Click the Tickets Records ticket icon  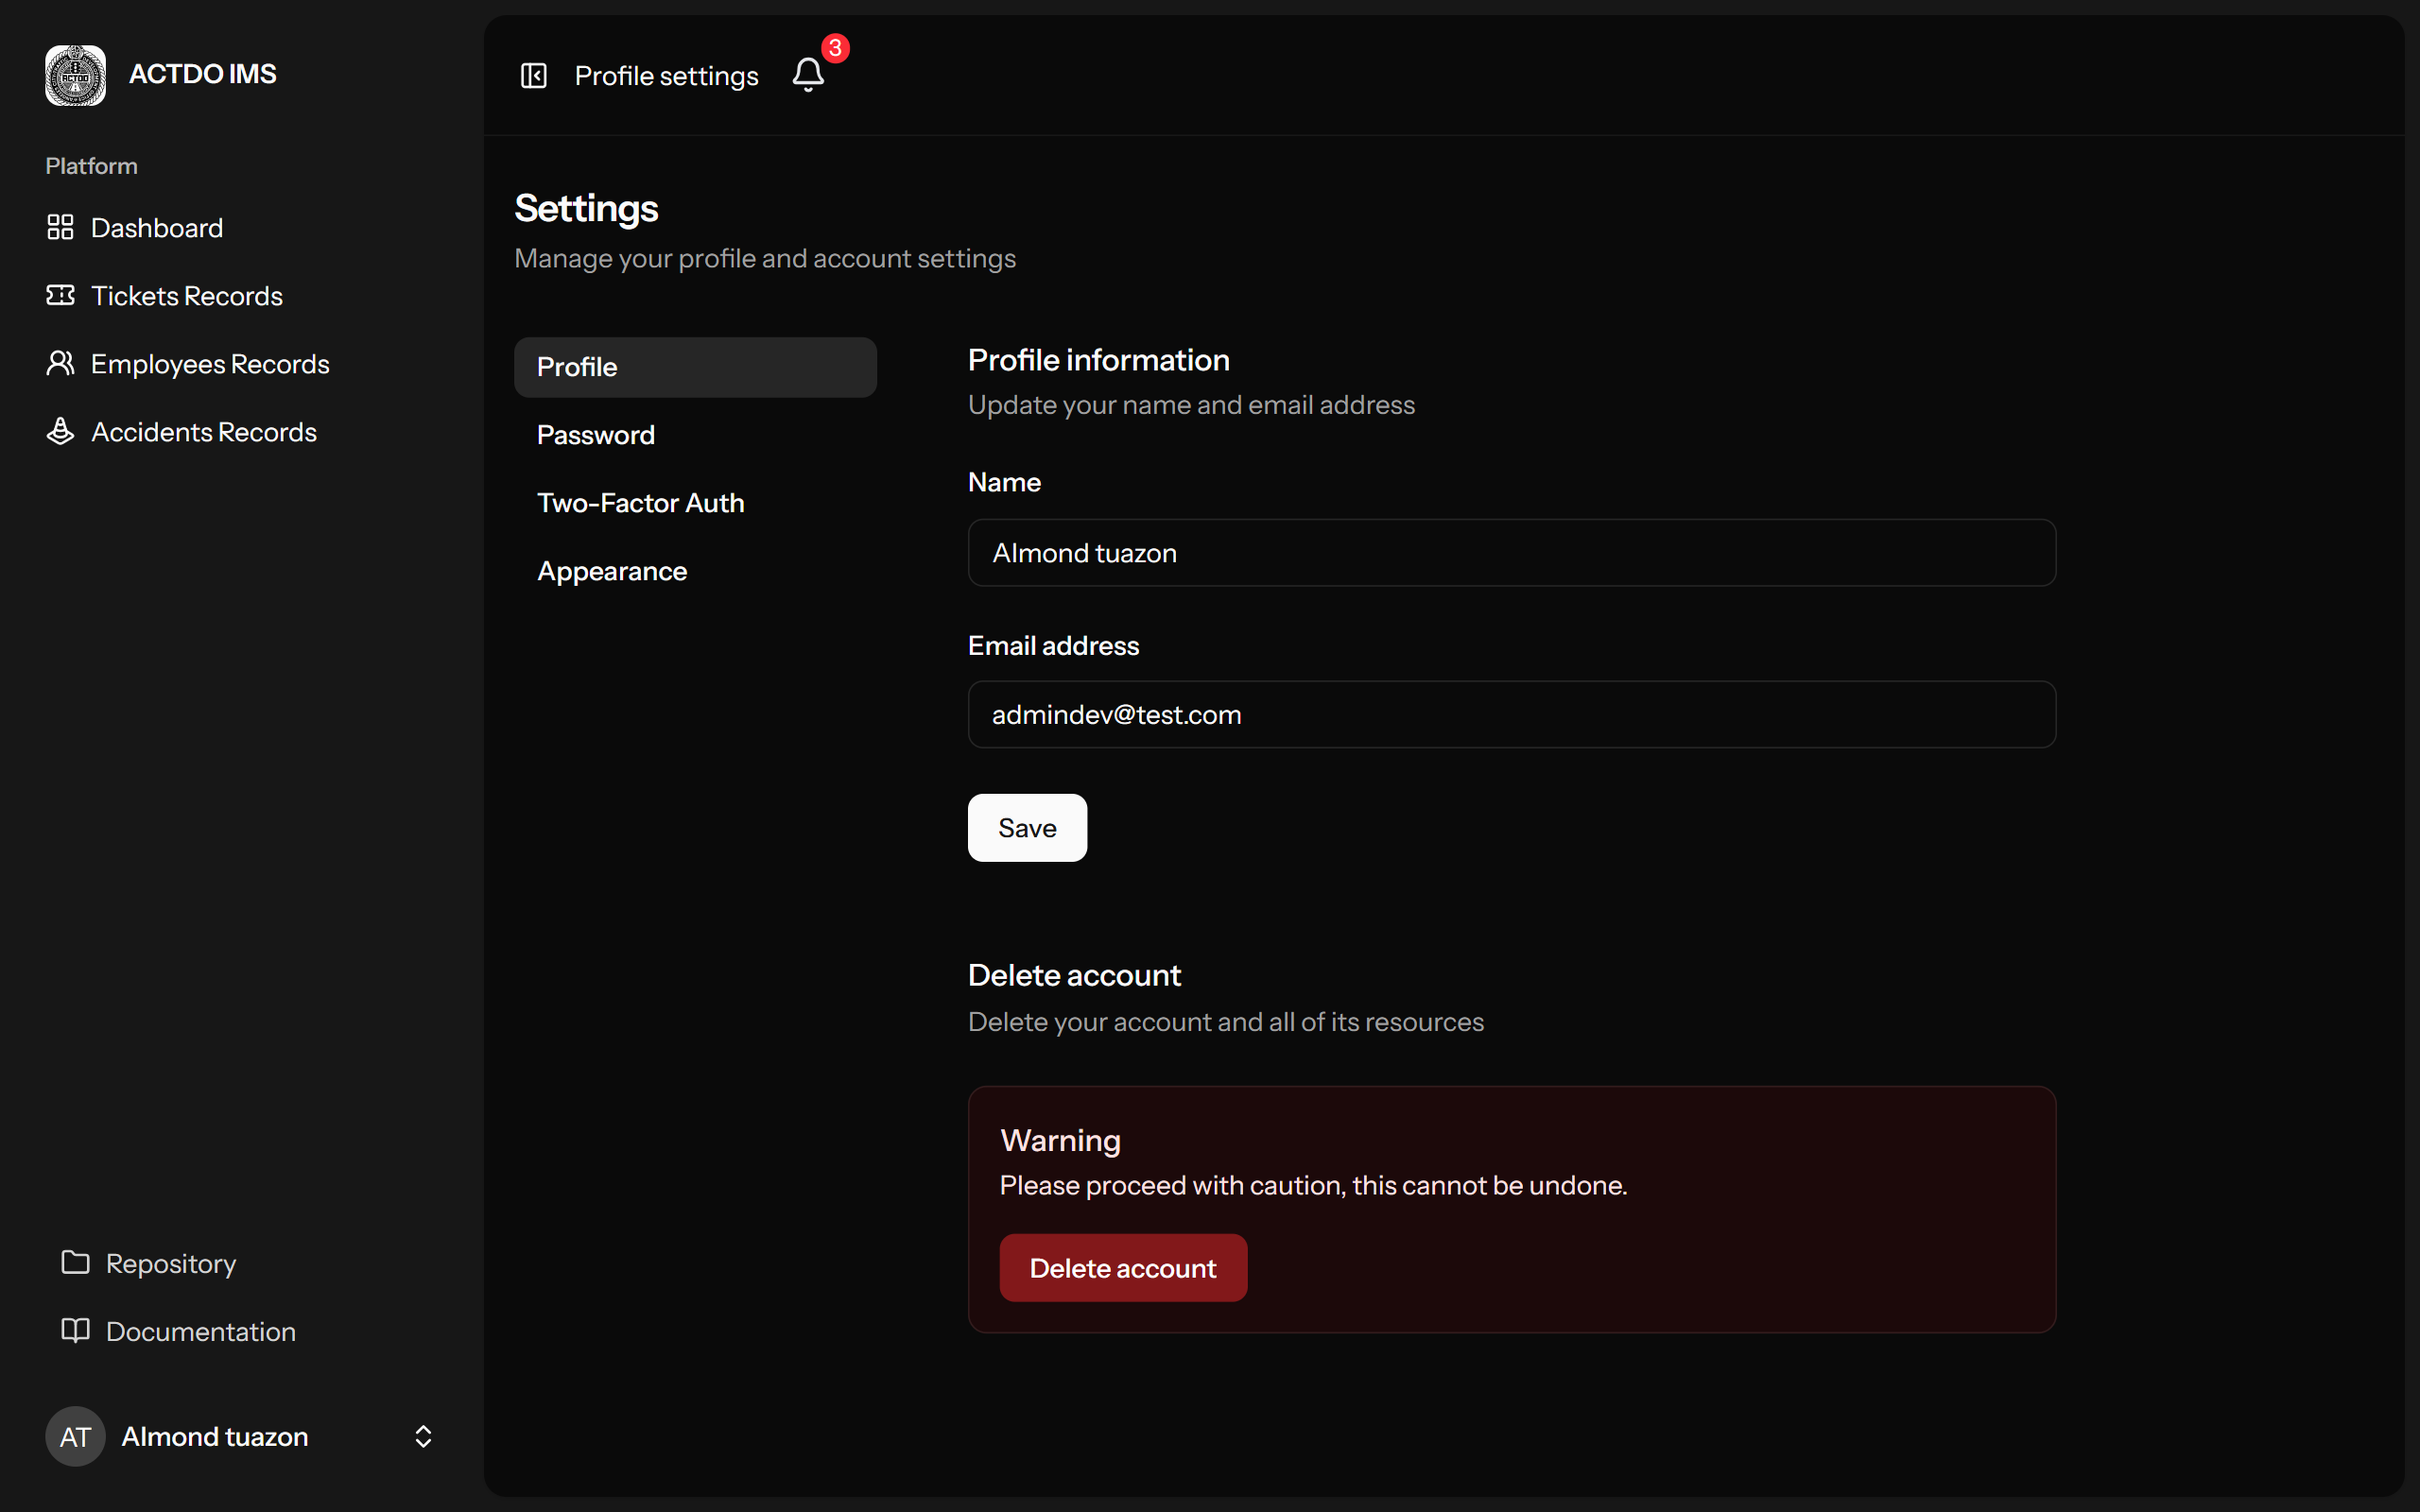click(x=60, y=296)
